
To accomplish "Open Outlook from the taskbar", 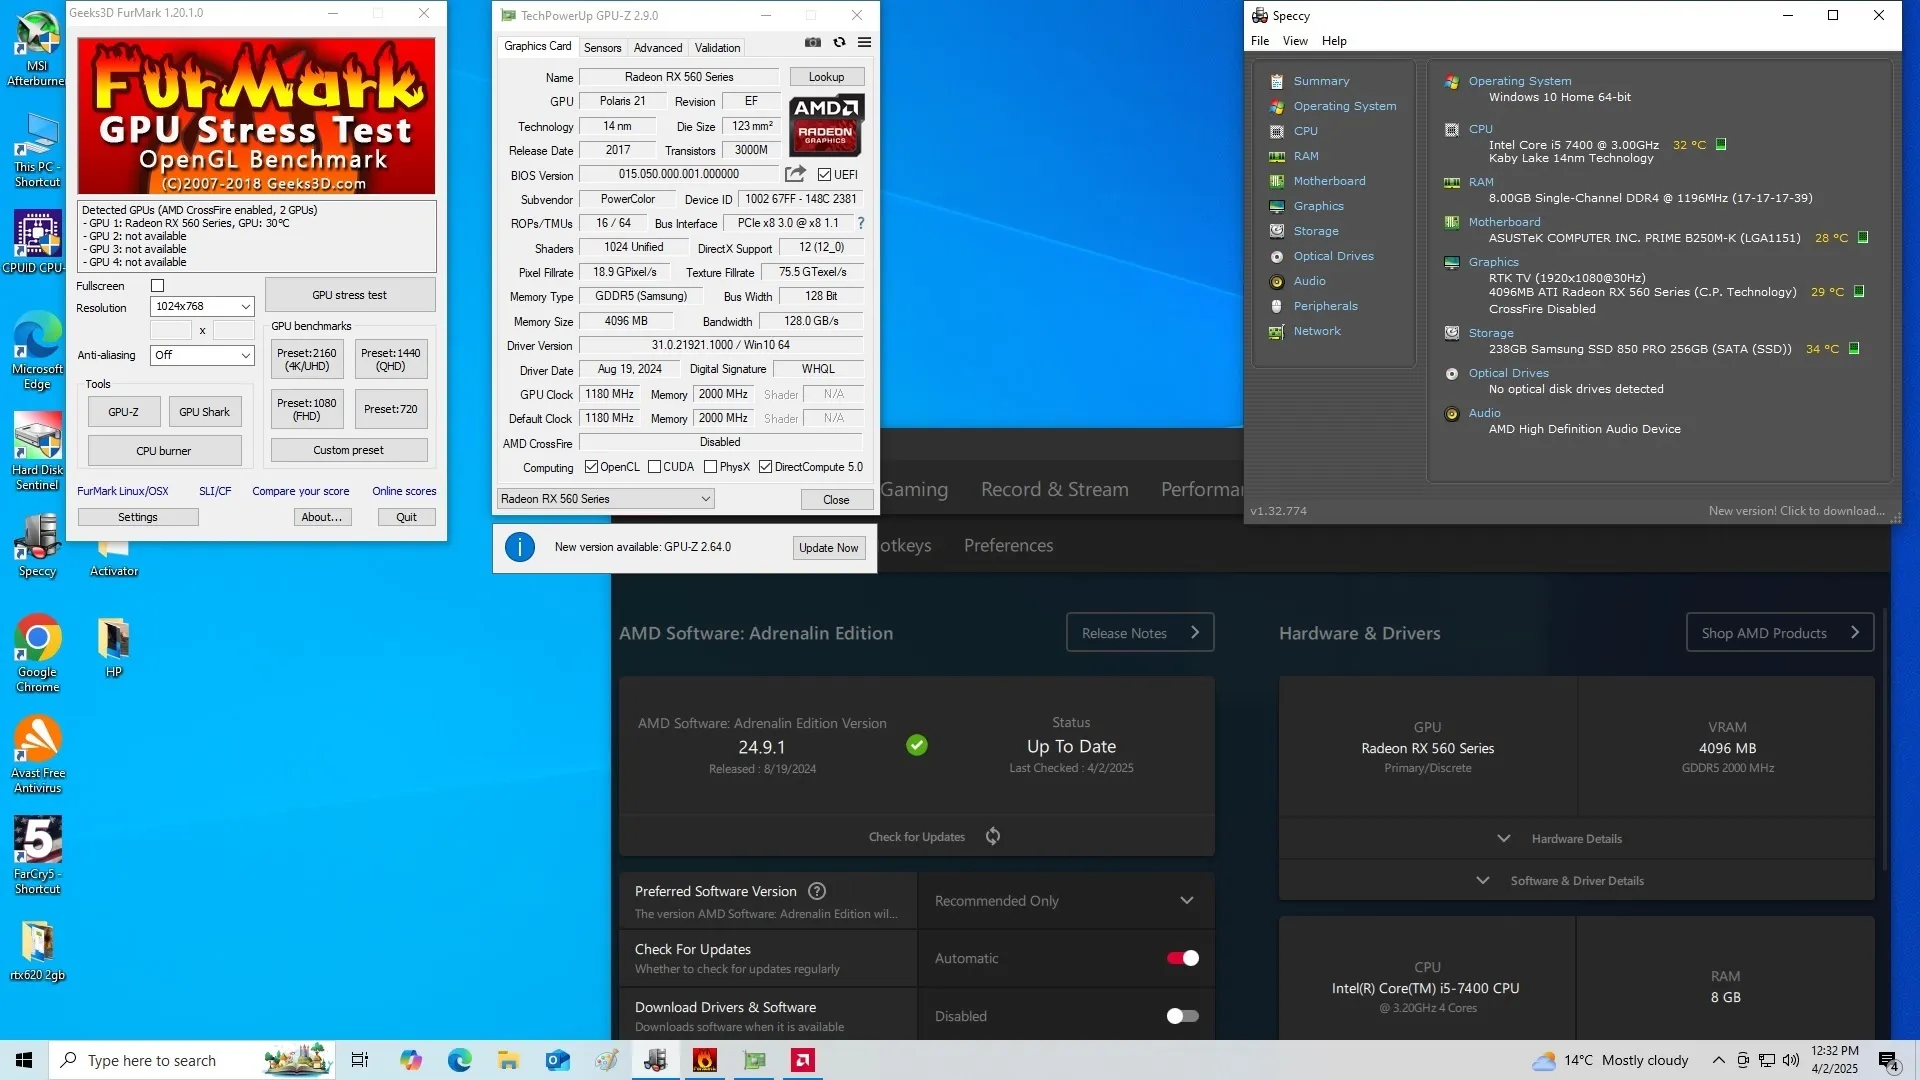I will [x=557, y=1060].
